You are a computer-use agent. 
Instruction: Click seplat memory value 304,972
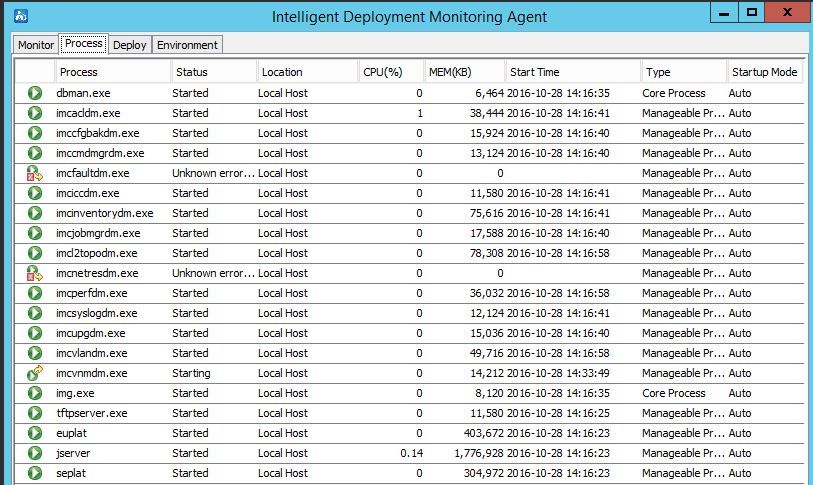point(483,473)
